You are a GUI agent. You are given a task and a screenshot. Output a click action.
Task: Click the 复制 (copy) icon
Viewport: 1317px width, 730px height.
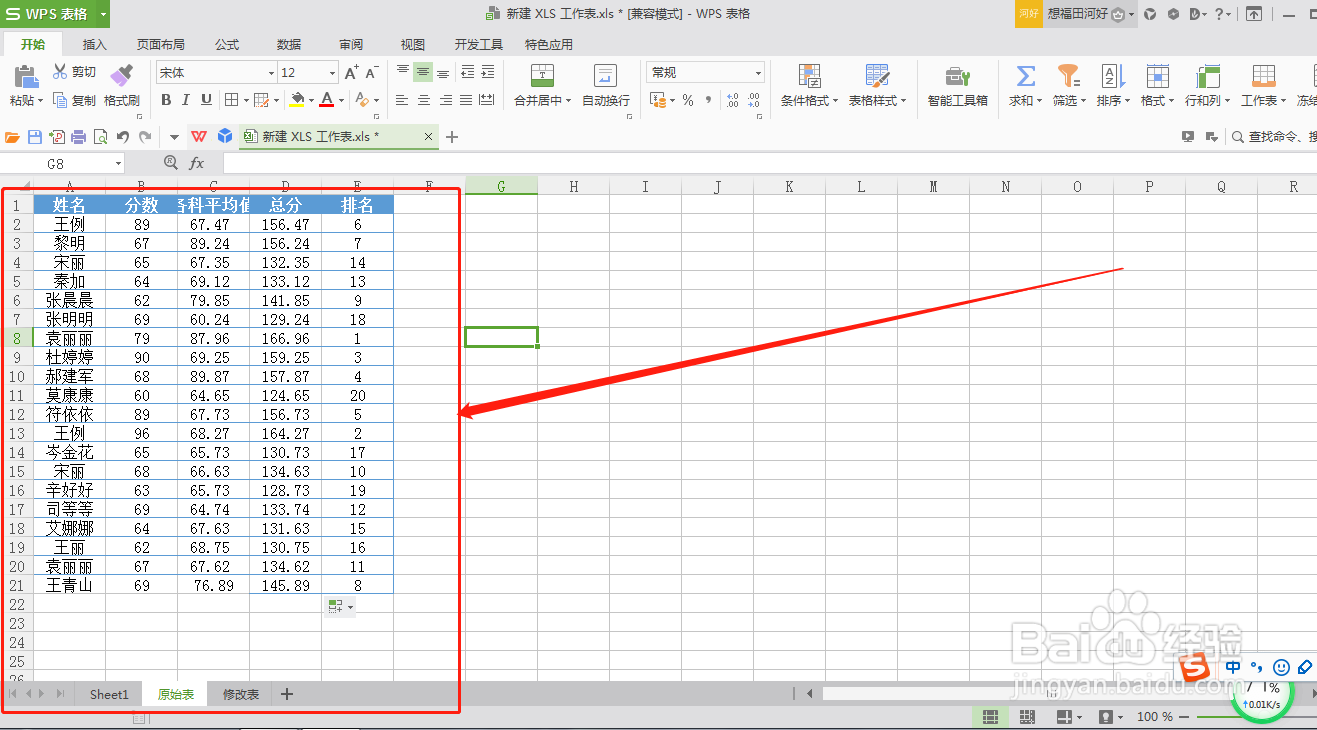tap(60, 100)
